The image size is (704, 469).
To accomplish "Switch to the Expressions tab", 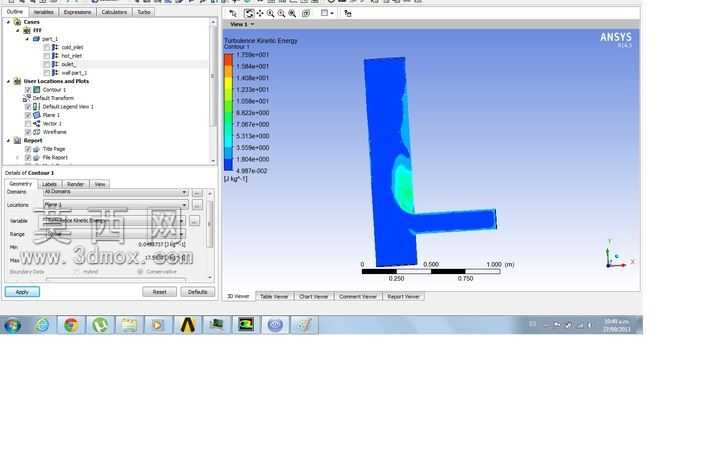I will tap(77, 12).
